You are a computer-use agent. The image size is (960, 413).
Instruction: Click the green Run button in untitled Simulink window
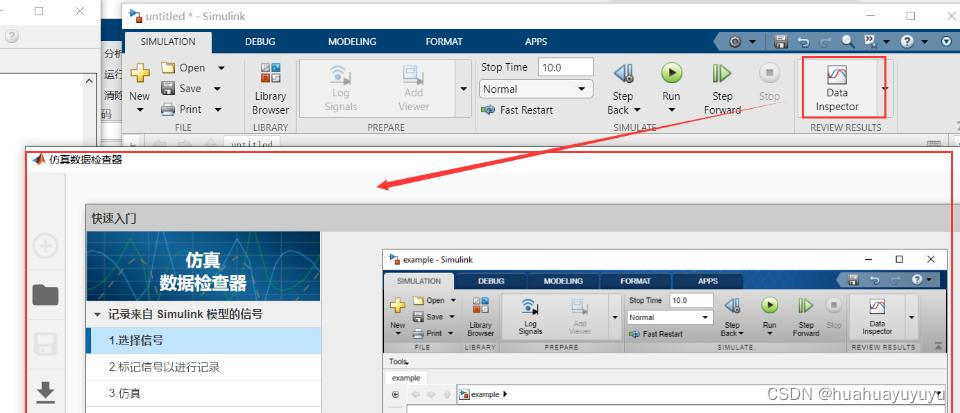coord(672,73)
